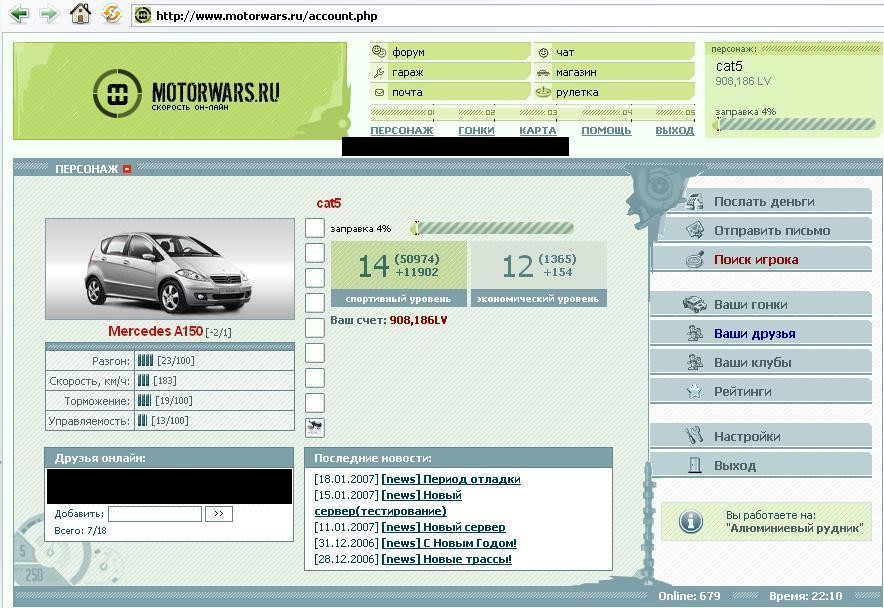This screenshot has height=608, width=884.
Task: Click the browser refresh icon
Action: point(112,14)
